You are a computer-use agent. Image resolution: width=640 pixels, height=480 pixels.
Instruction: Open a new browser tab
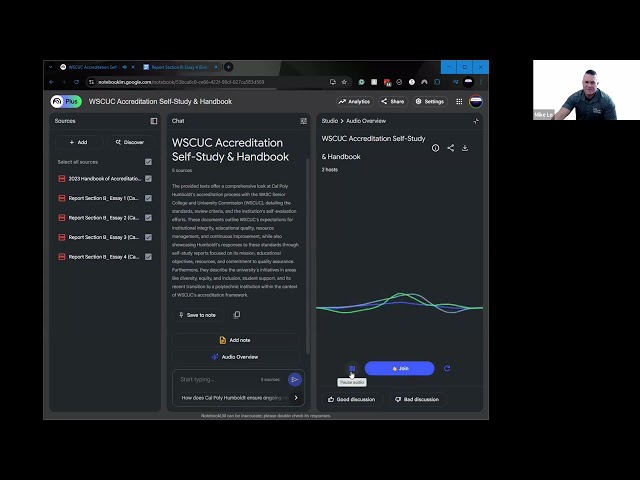[229, 67]
